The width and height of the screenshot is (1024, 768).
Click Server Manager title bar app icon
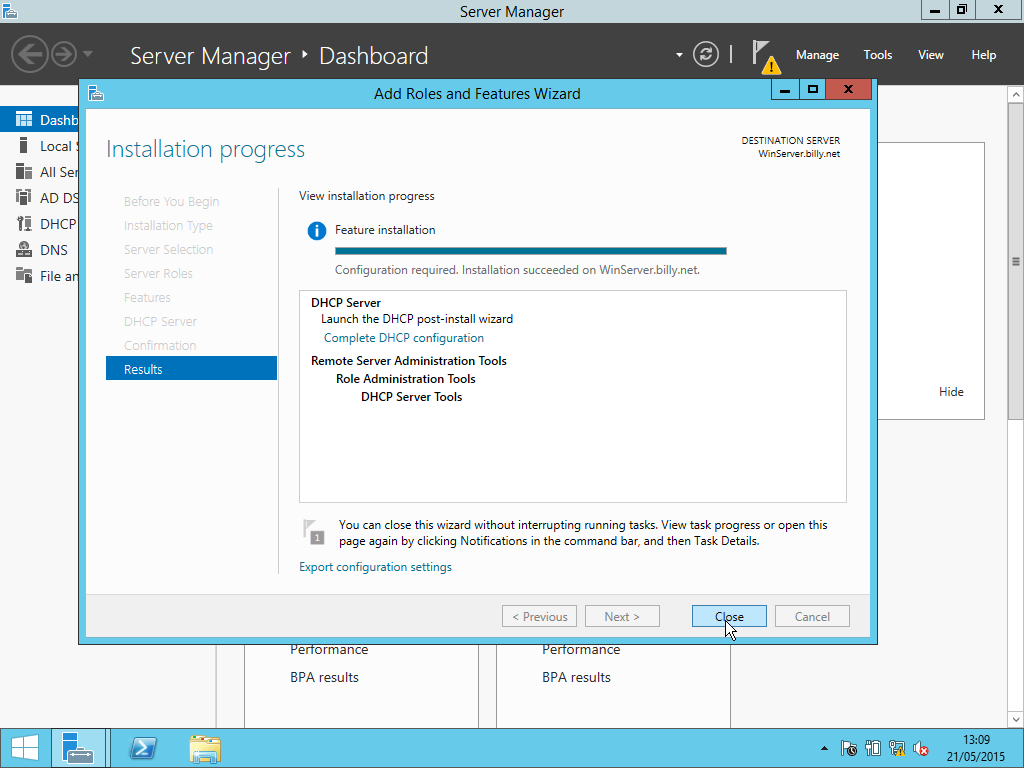(x=10, y=10)
